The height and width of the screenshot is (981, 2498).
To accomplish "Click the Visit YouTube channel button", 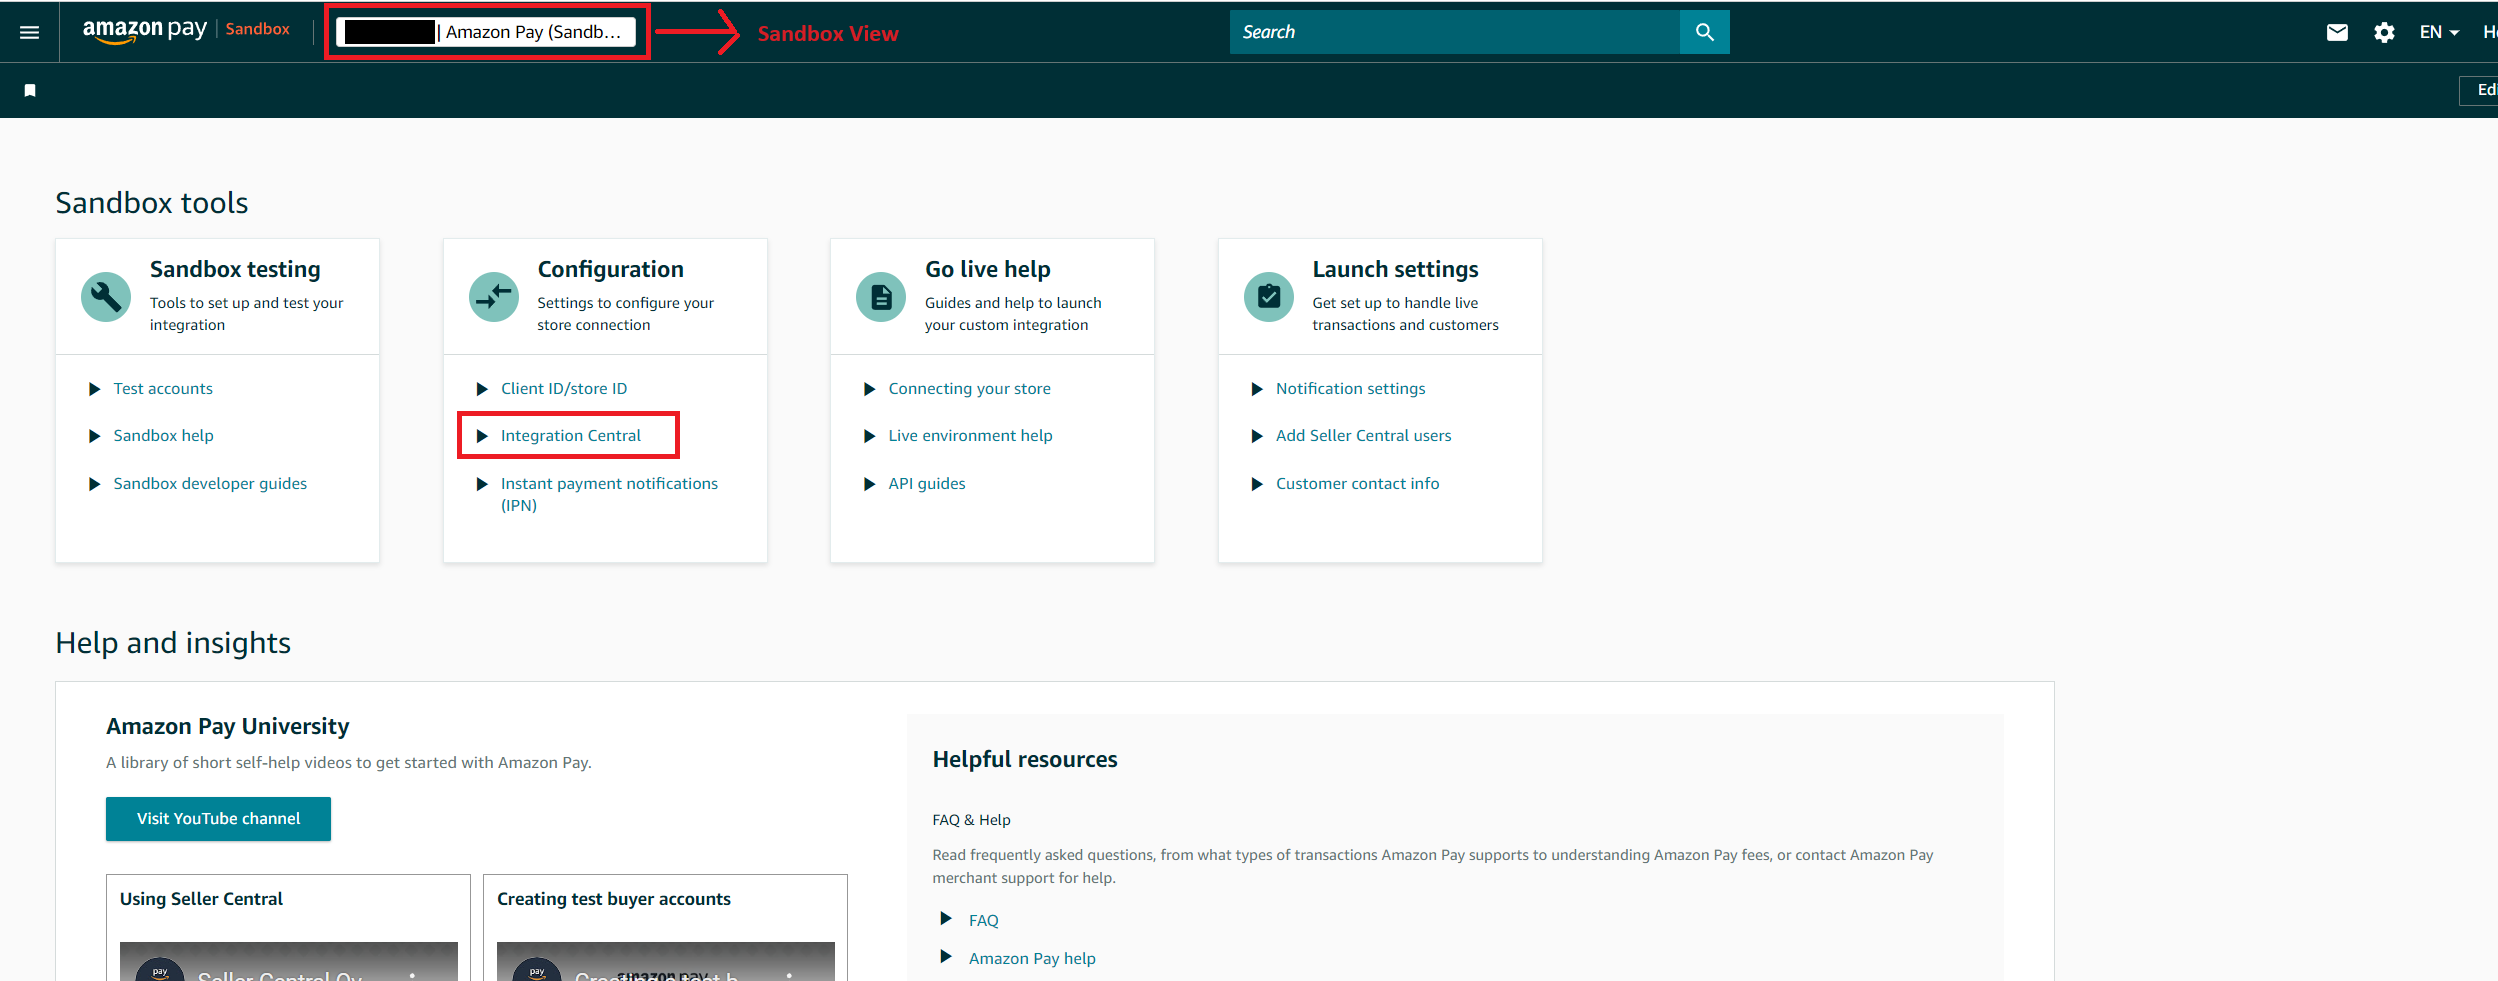I will click(x=218, y=818).
